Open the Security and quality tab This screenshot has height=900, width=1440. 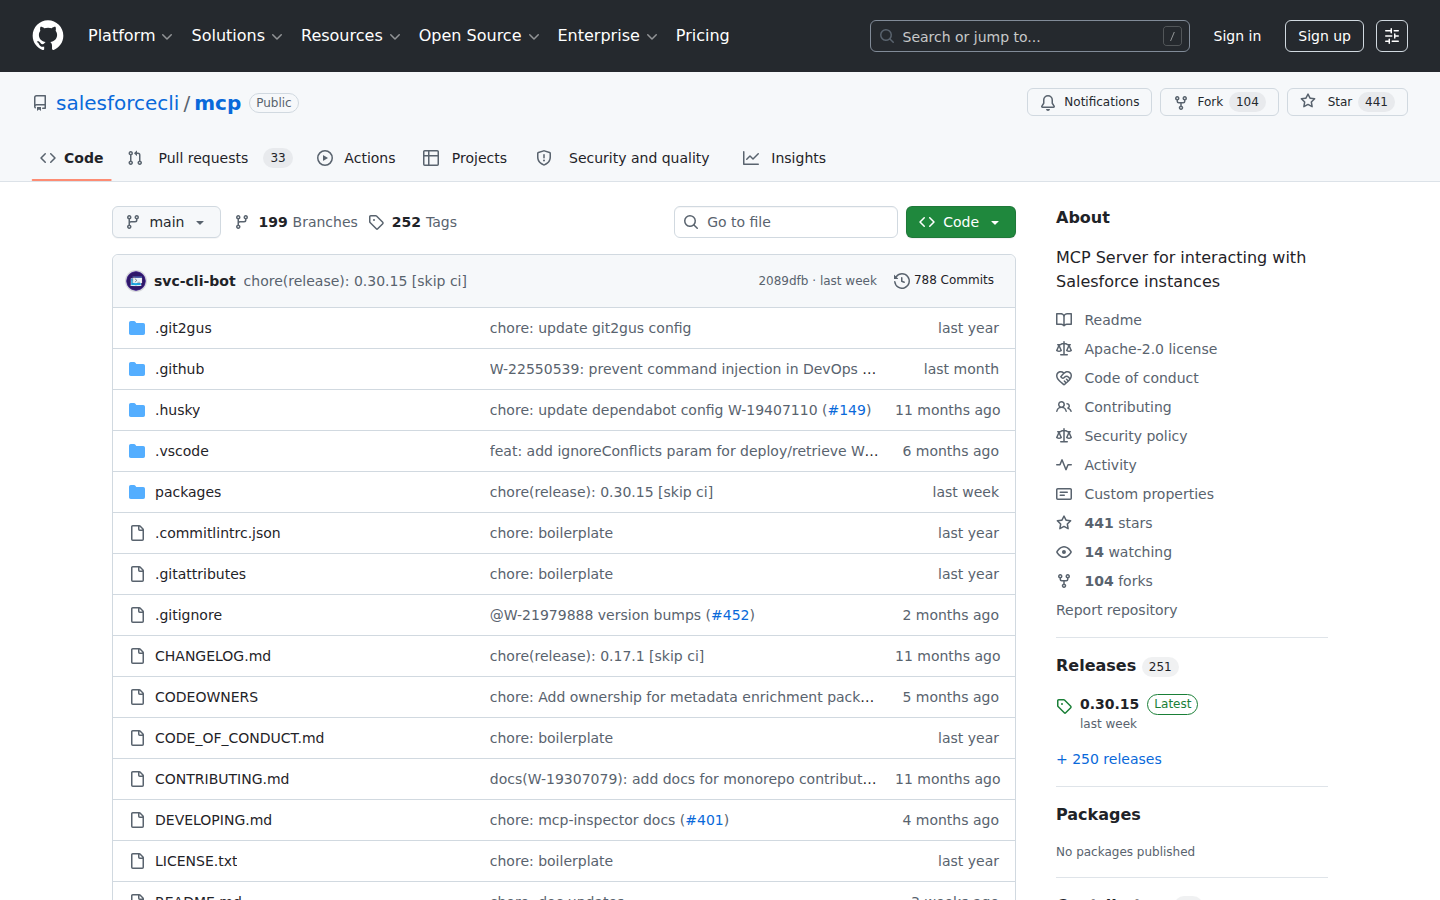tap(623, 158)
